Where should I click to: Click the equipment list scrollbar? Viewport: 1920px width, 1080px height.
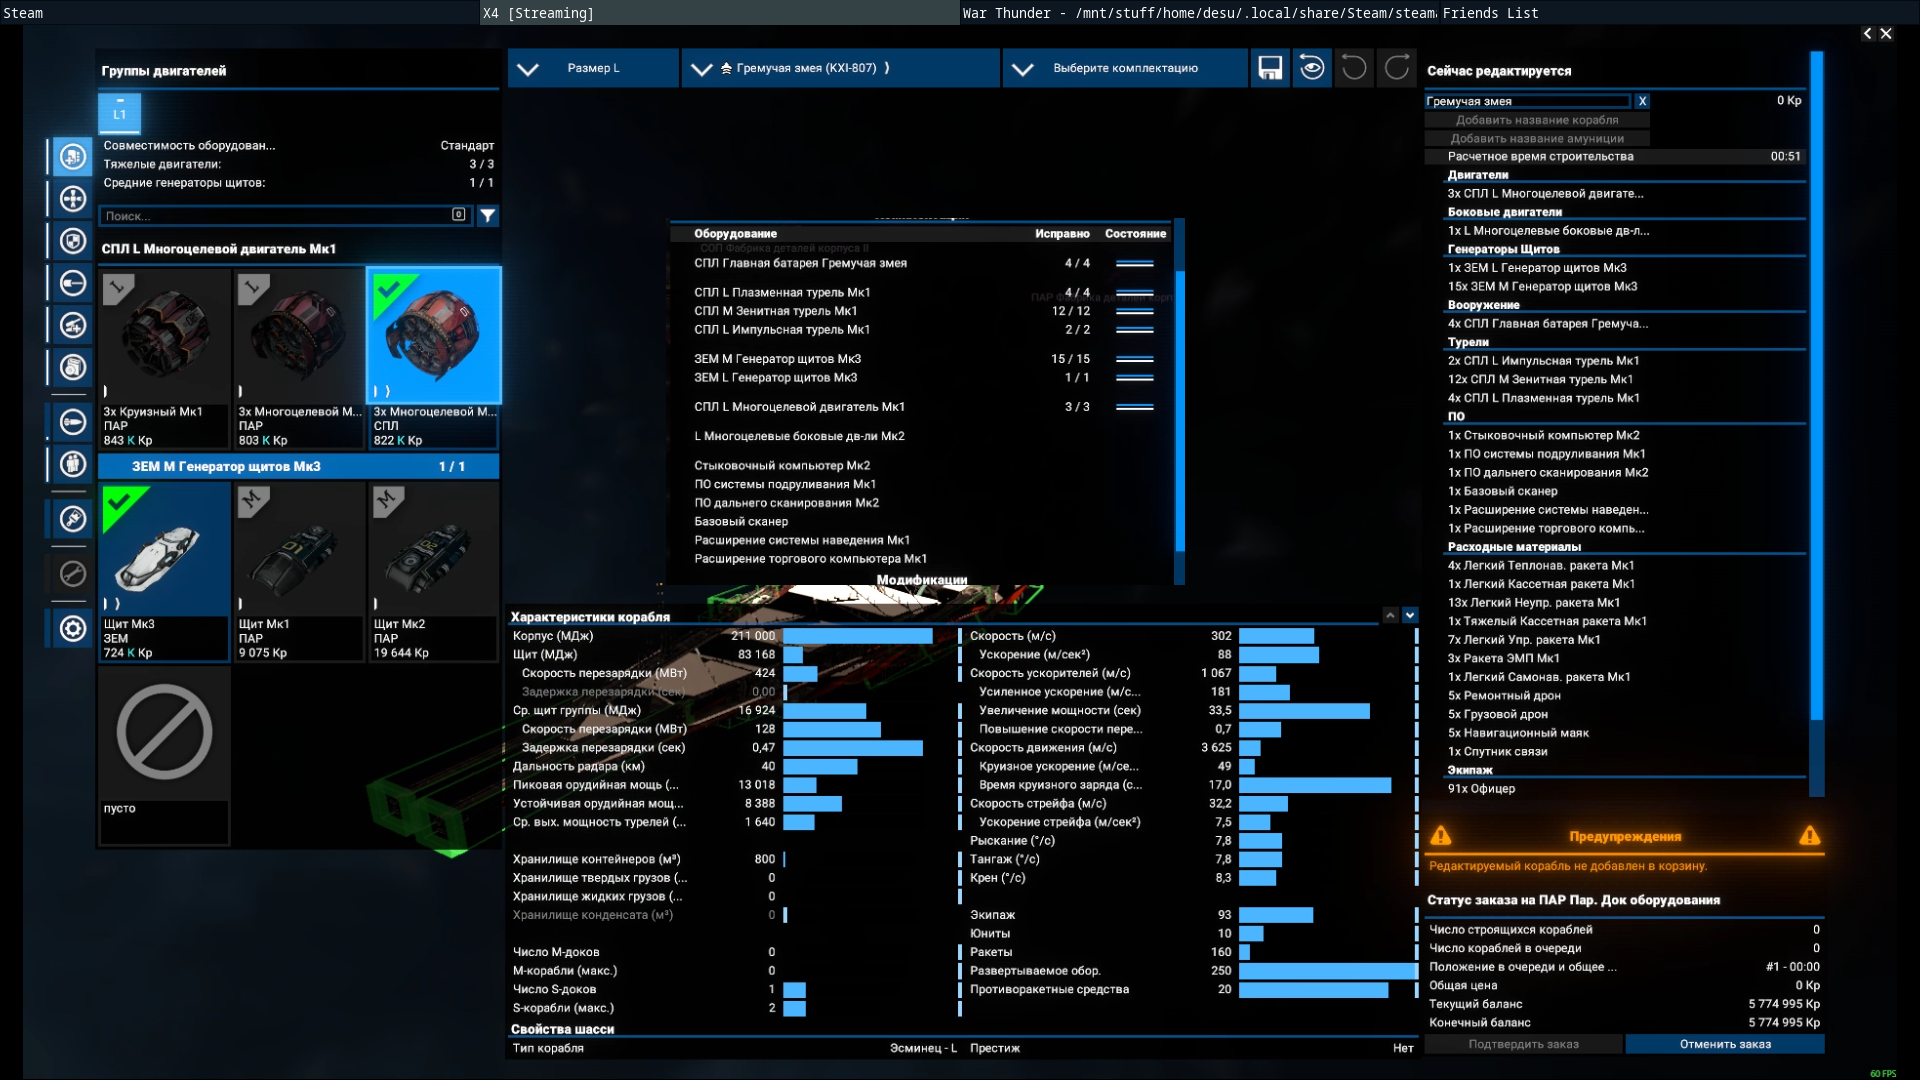coord(1180,410)
